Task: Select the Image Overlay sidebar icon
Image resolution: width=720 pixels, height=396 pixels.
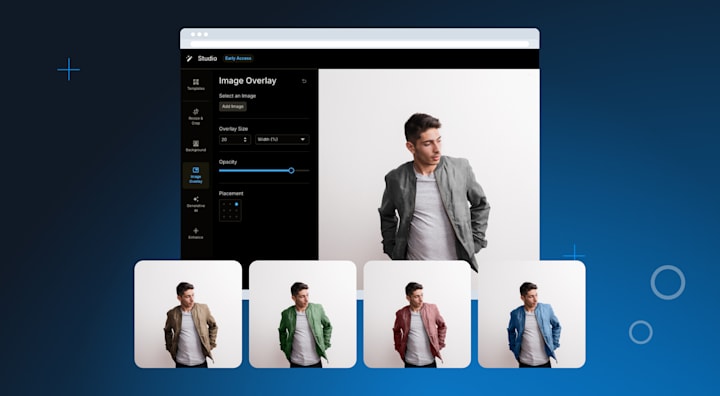Action: pyautogui.click(x=196, y=175)
